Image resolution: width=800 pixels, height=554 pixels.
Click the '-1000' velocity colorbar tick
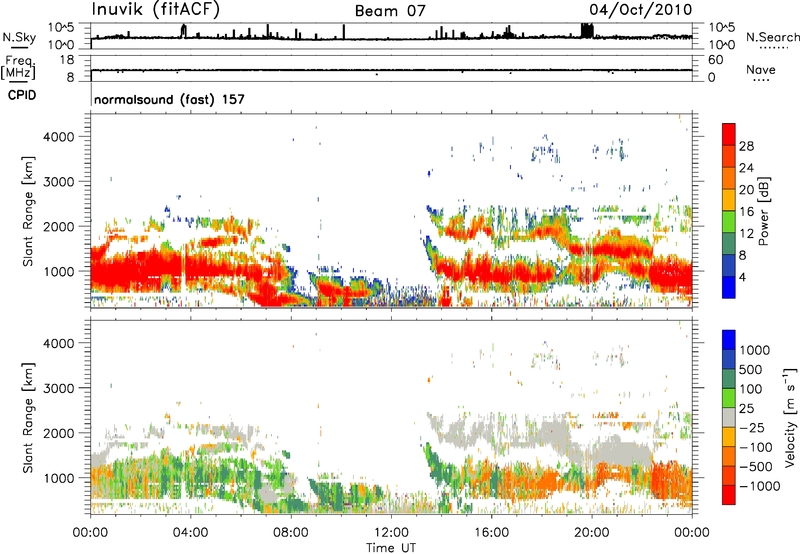point(760,486)
